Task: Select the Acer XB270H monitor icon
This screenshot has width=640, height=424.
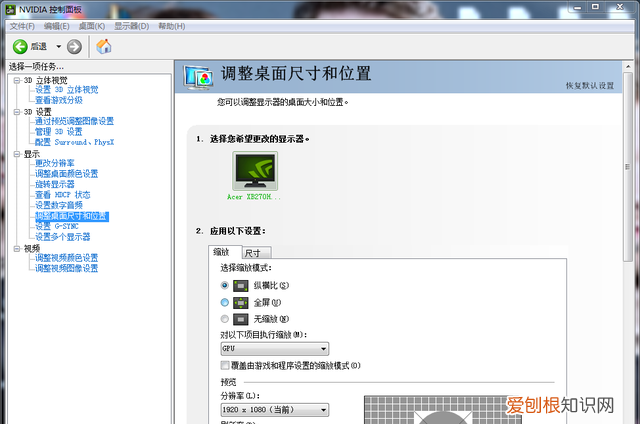Action: coord(255,171)
